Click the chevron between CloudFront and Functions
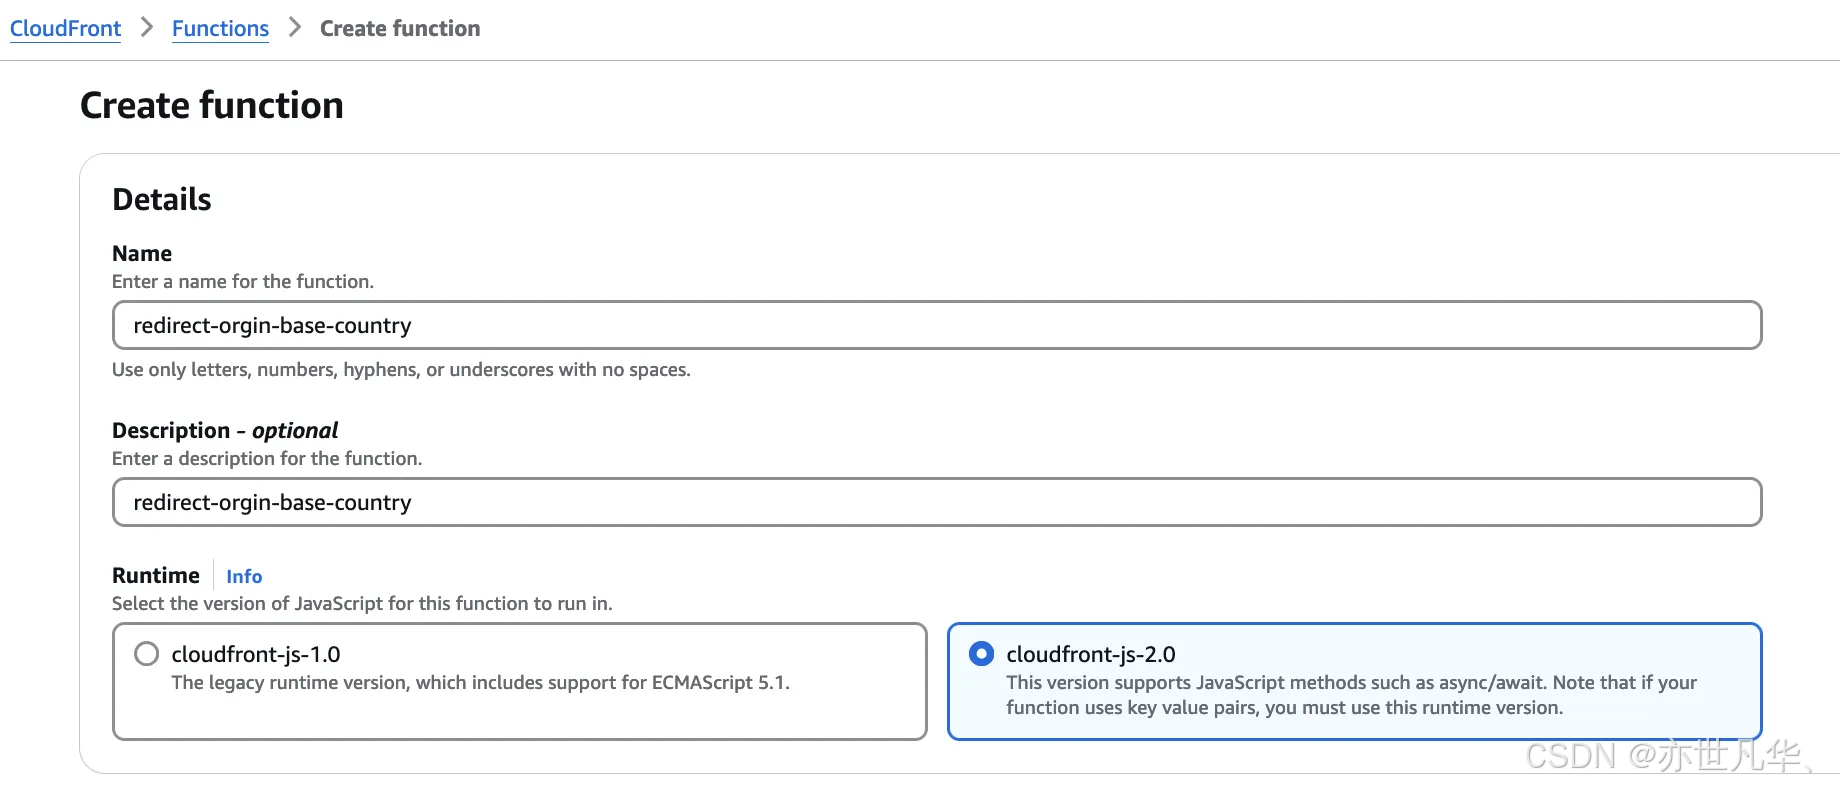 [147, 28]
